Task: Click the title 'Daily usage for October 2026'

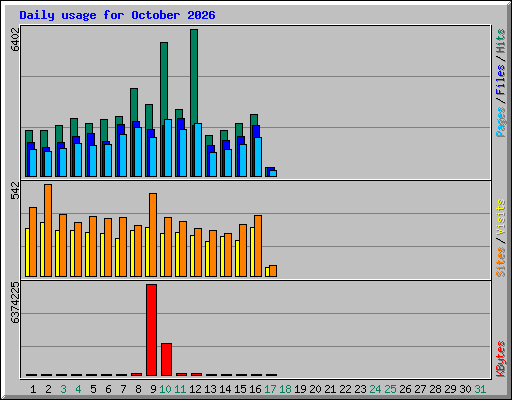Action: [117, 15]
